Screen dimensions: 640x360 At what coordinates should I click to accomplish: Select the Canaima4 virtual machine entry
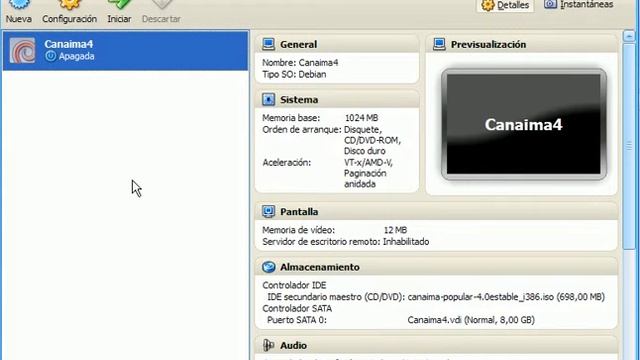125,51
